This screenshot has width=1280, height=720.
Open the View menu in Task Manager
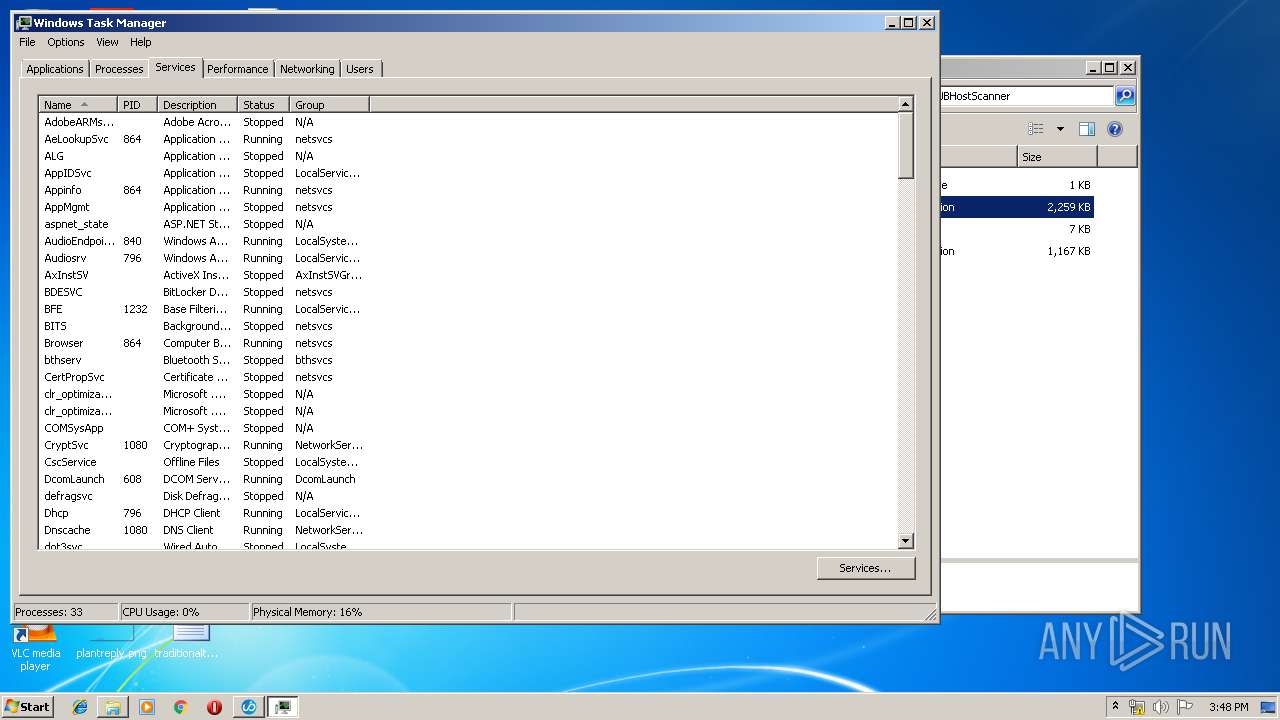pyautogui.click(x=107, y=42)
